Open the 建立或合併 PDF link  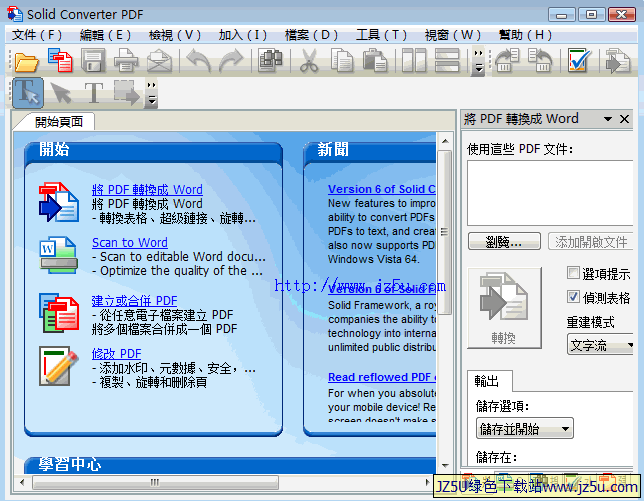click(134, 301)
